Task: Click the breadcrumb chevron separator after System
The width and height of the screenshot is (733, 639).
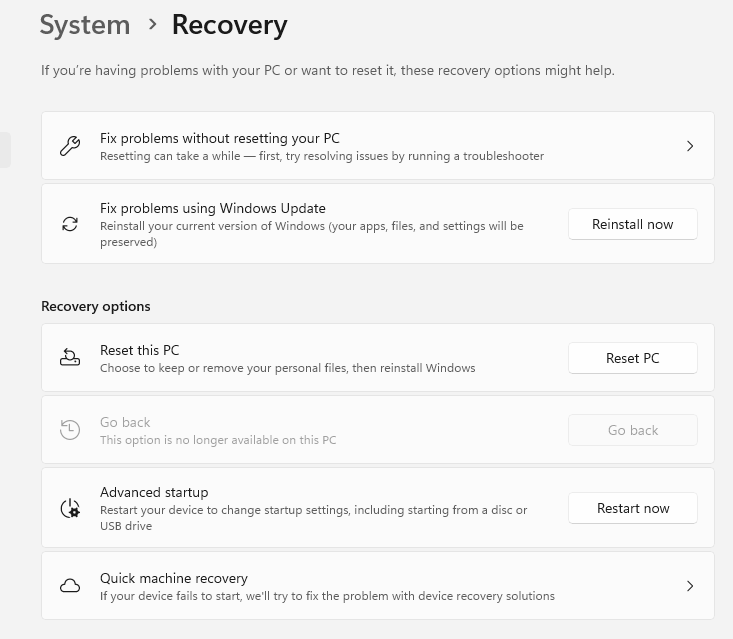Action: [152, 24]
